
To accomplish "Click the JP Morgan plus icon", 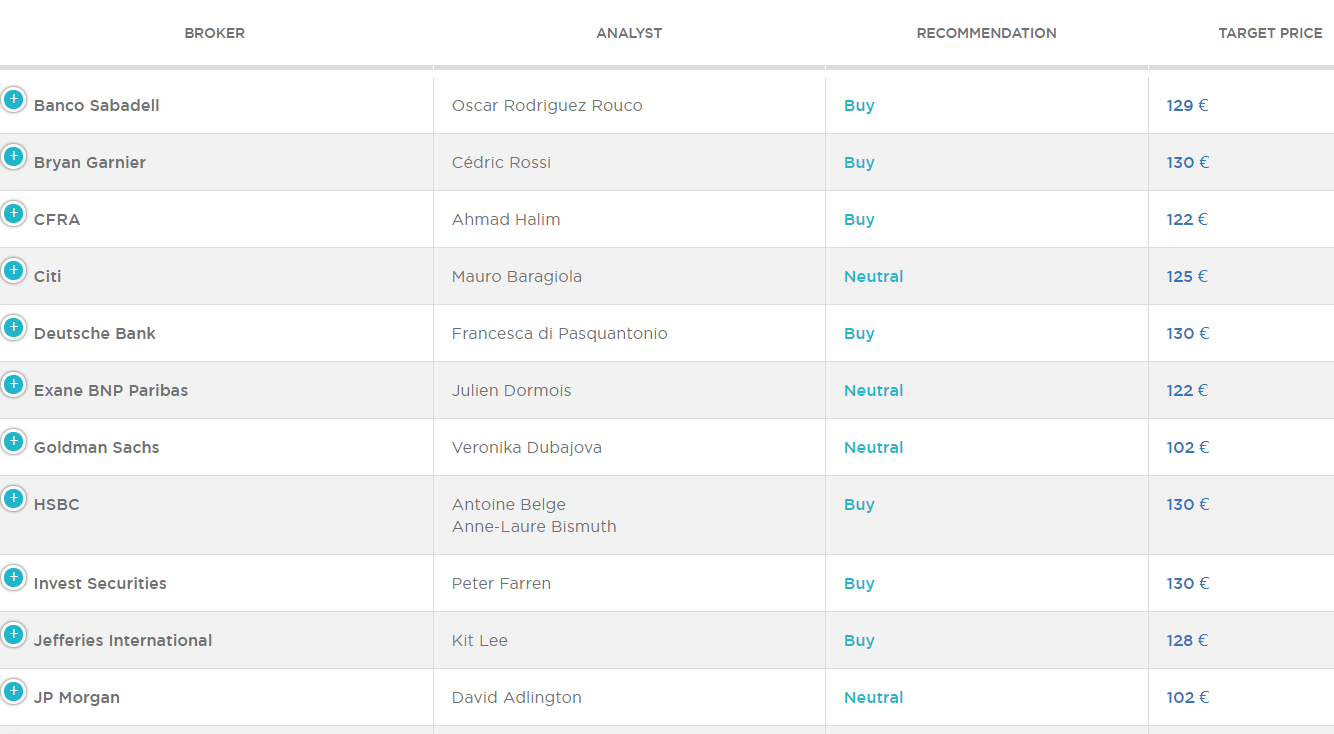I will pos(13,691).
